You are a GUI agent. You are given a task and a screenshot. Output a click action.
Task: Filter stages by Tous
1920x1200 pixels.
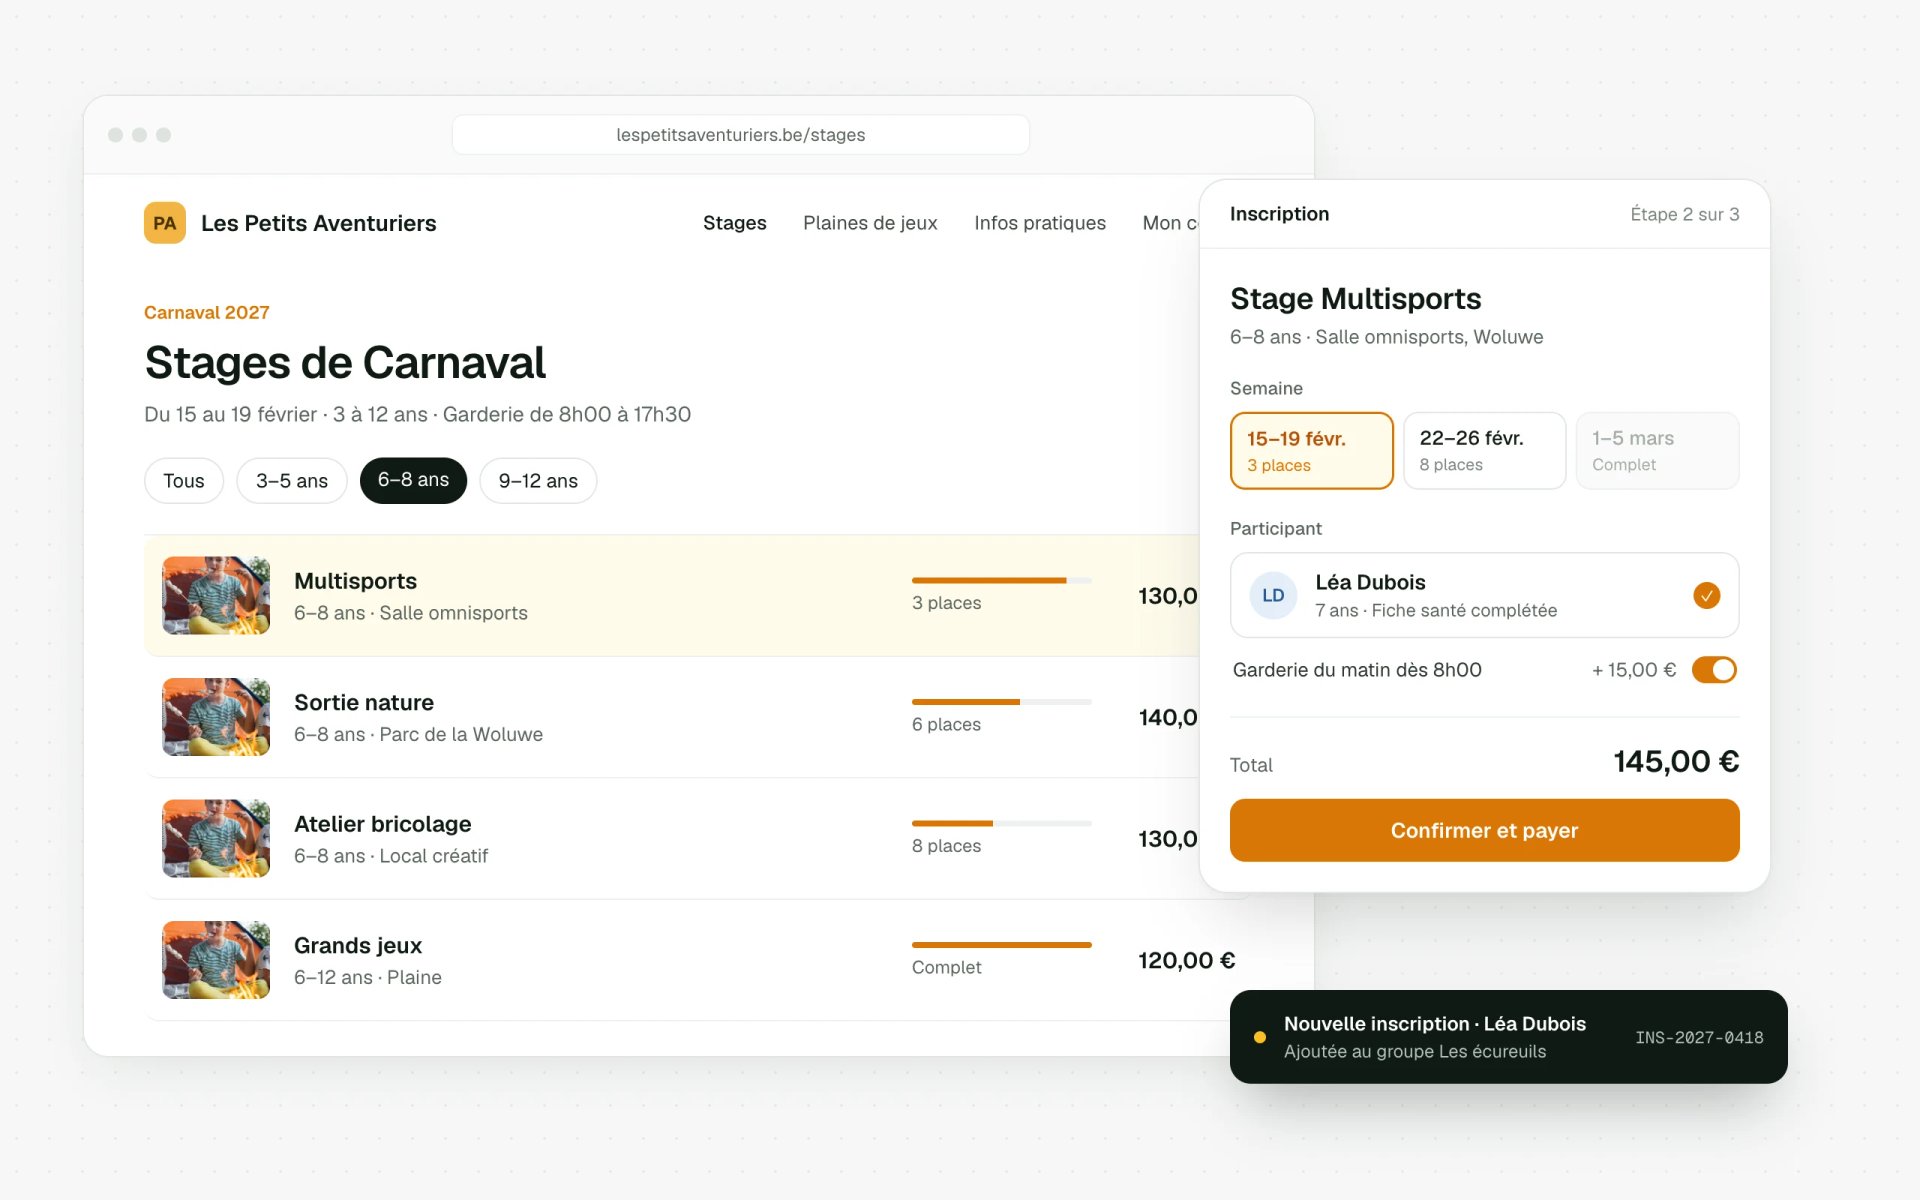[x=184, y=481]
